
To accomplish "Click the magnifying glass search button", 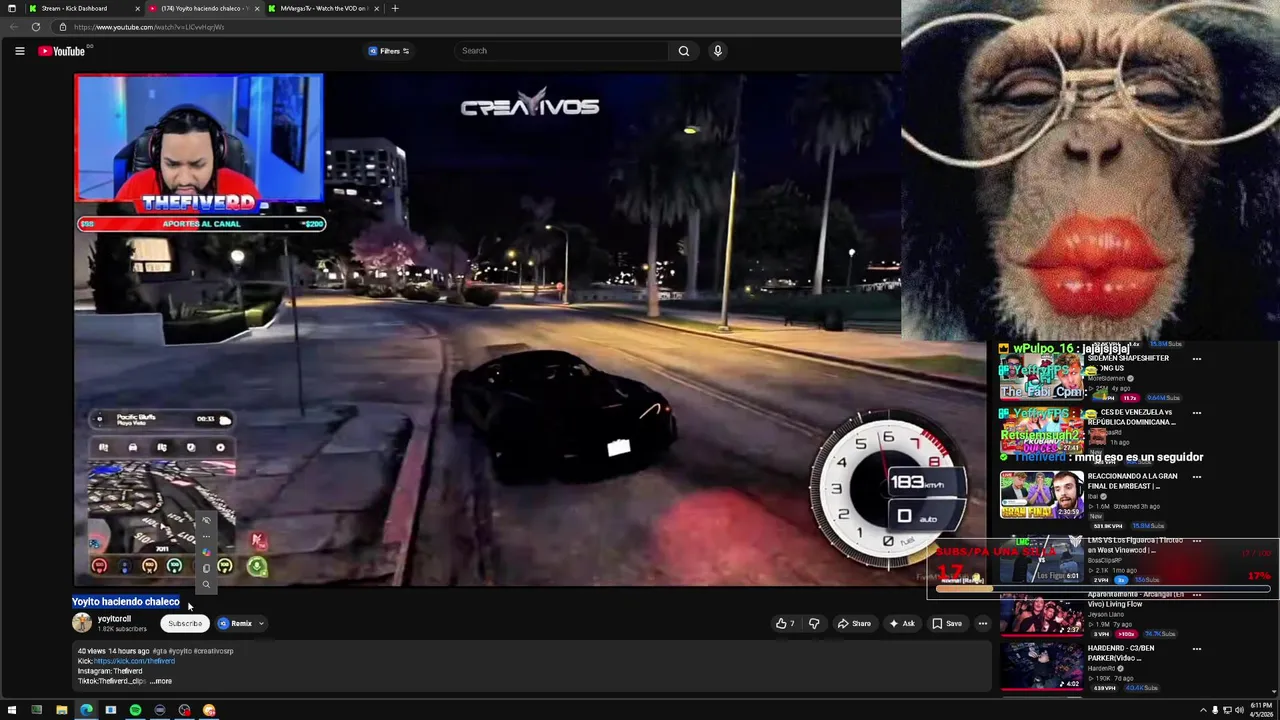I will pos(684,51).
